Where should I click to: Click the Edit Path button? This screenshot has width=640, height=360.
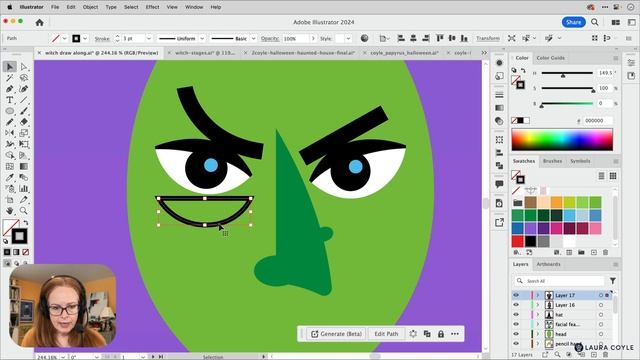(386, 334)
